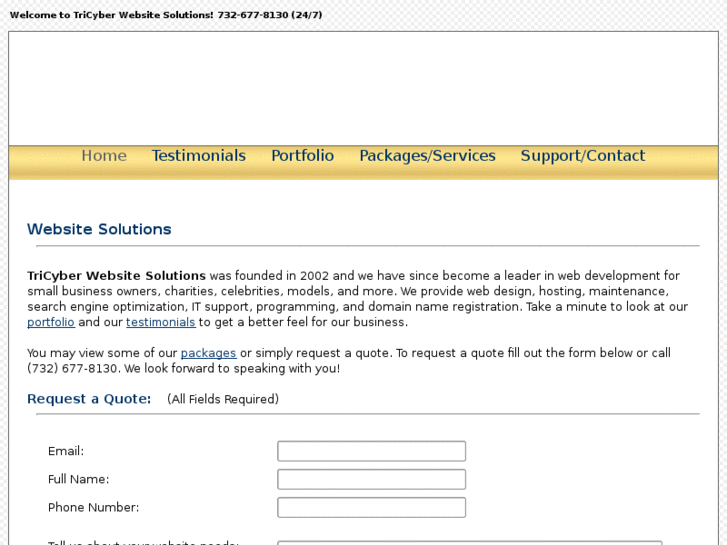Click the '(All Fields Required)' note
727x545 pixels.
click(223, 399)
